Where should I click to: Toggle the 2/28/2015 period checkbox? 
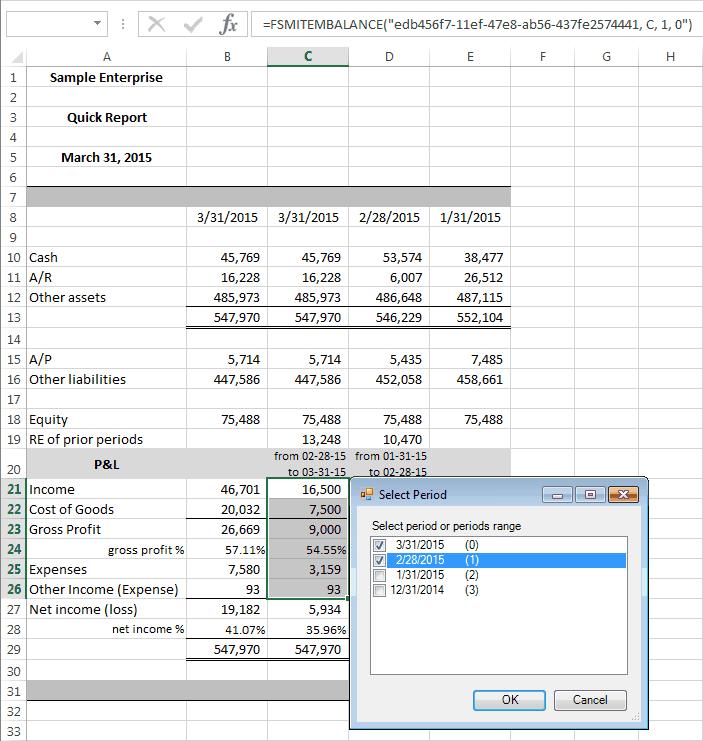pos(379,560)
